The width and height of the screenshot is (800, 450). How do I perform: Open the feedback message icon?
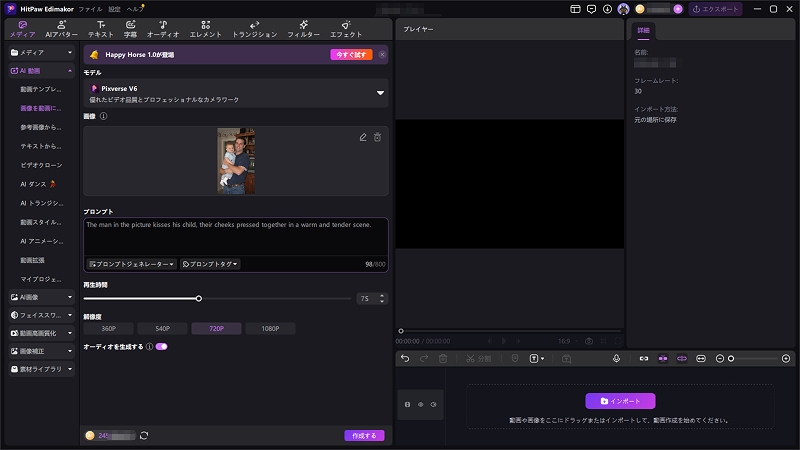591,9
